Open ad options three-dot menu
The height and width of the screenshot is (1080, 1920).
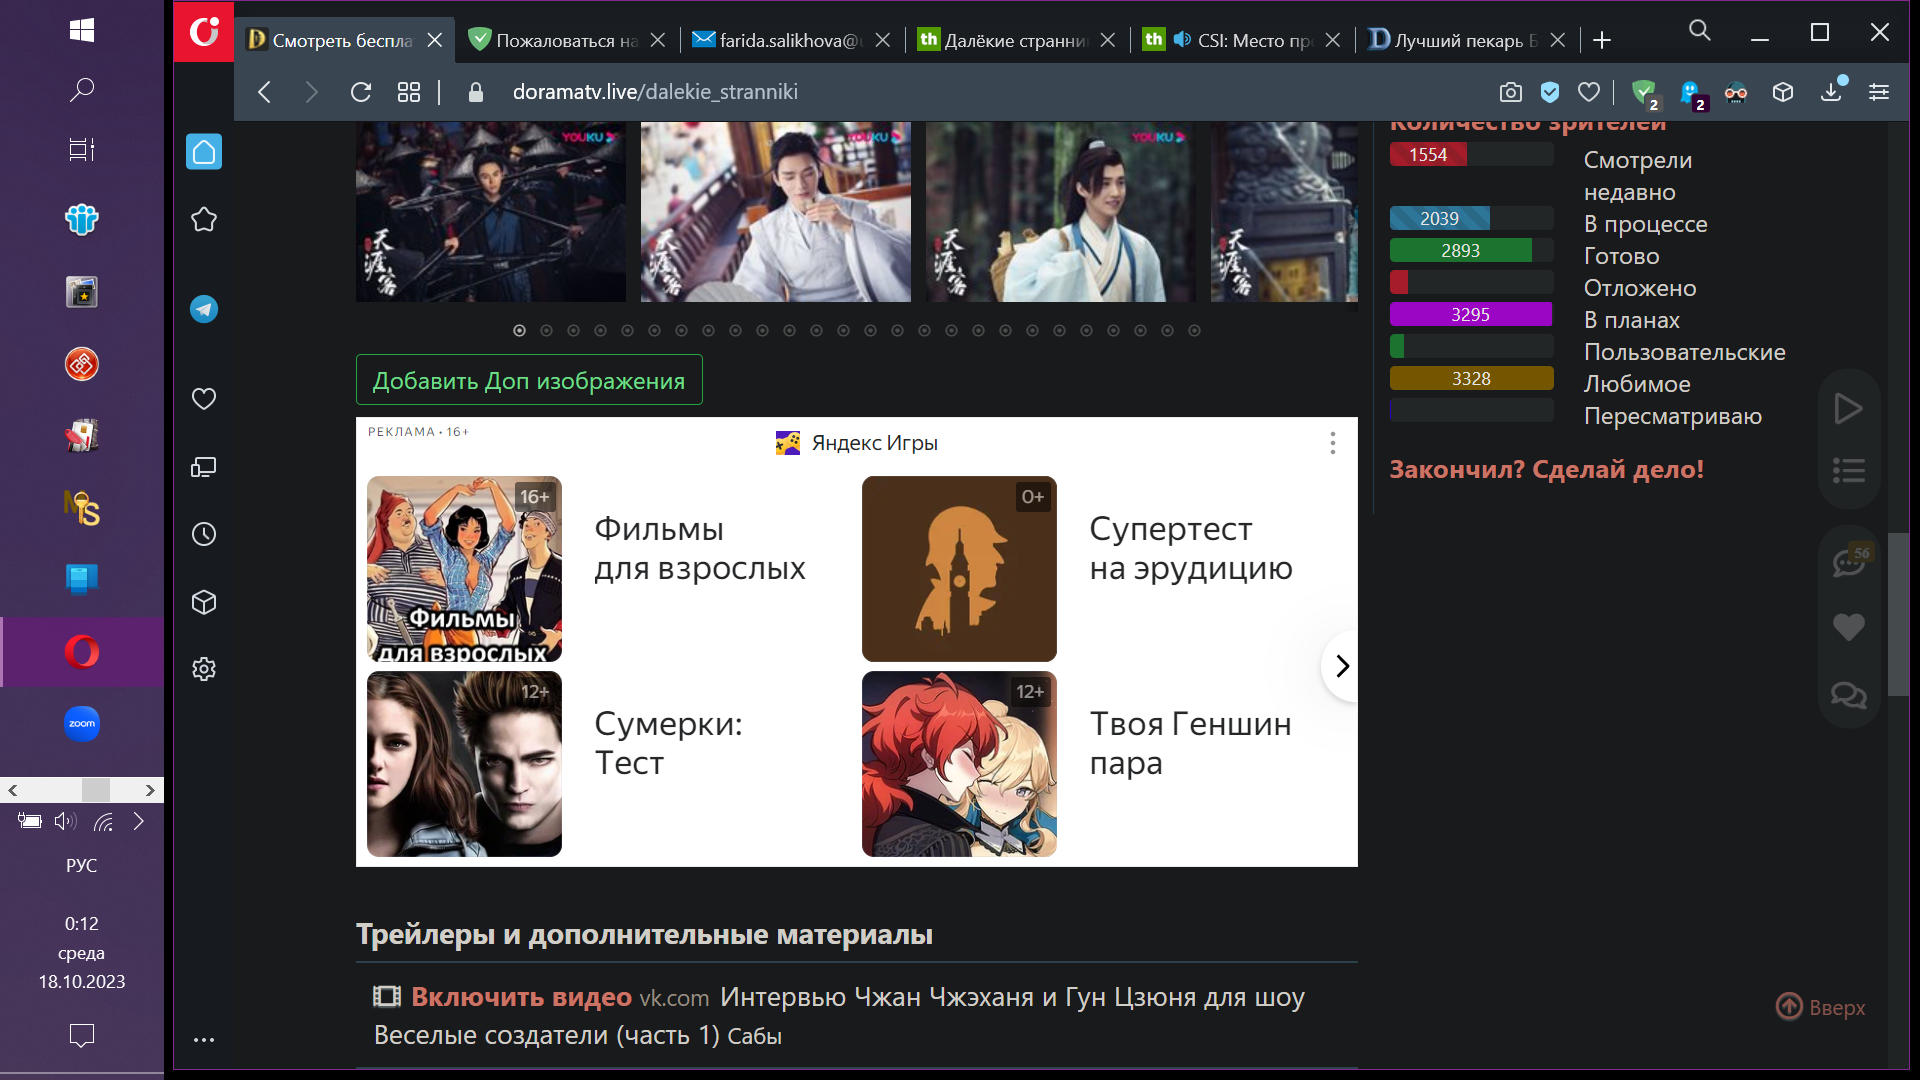pos(1332,443)
